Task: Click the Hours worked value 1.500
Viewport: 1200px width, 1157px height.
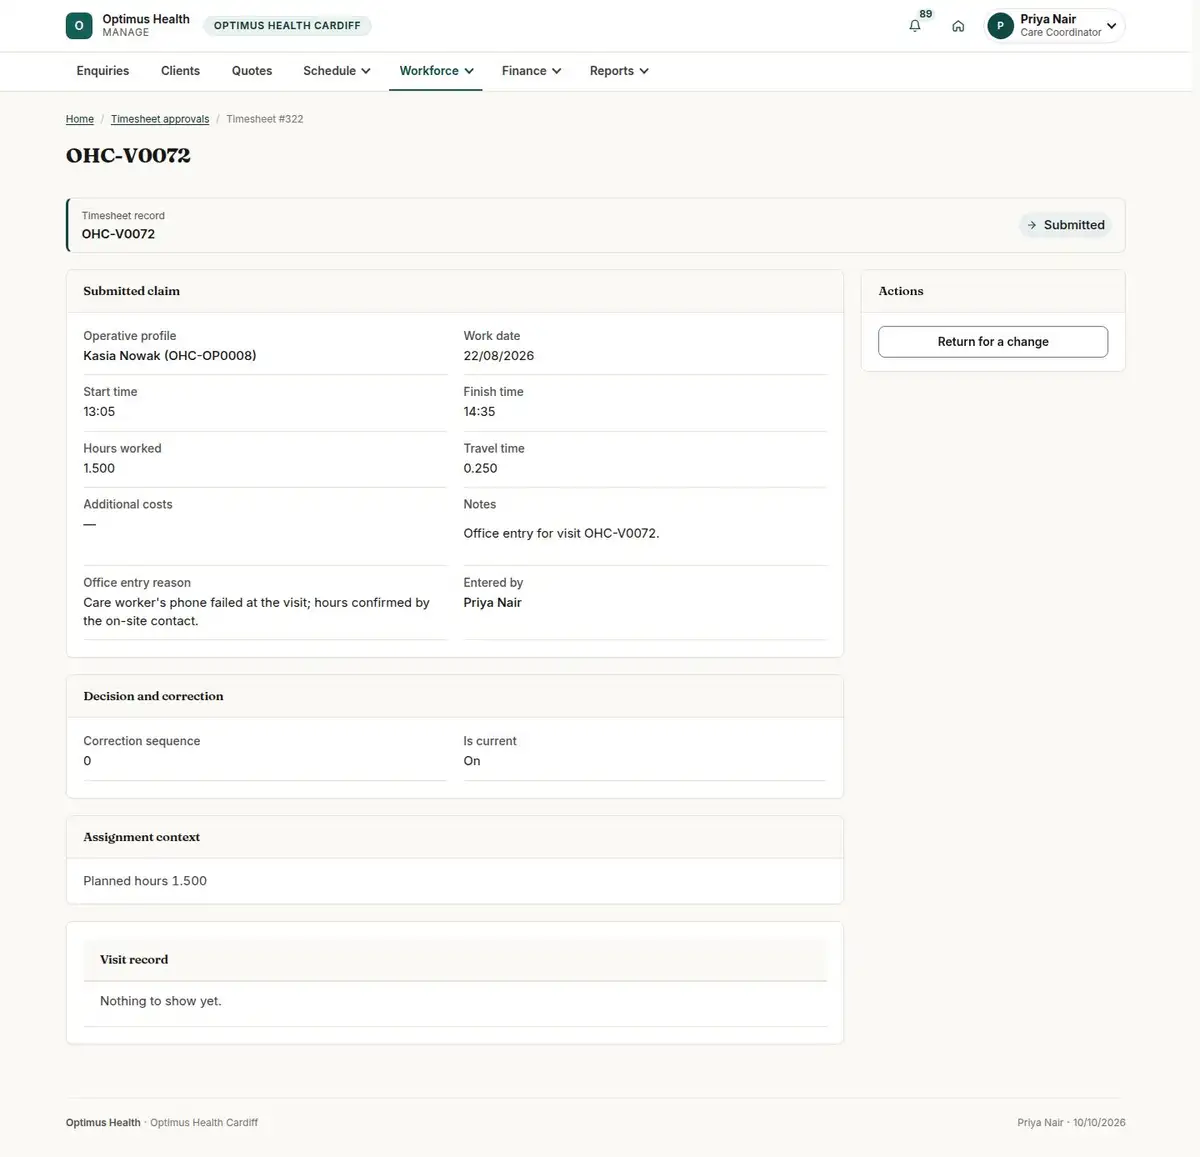Action: [99, 468]
